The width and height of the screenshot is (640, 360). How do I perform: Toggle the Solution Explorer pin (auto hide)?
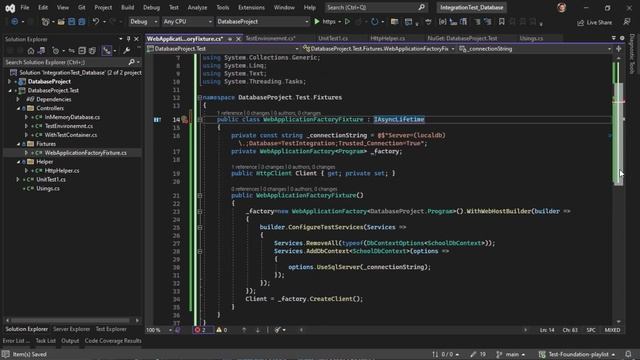pos(129,39)
